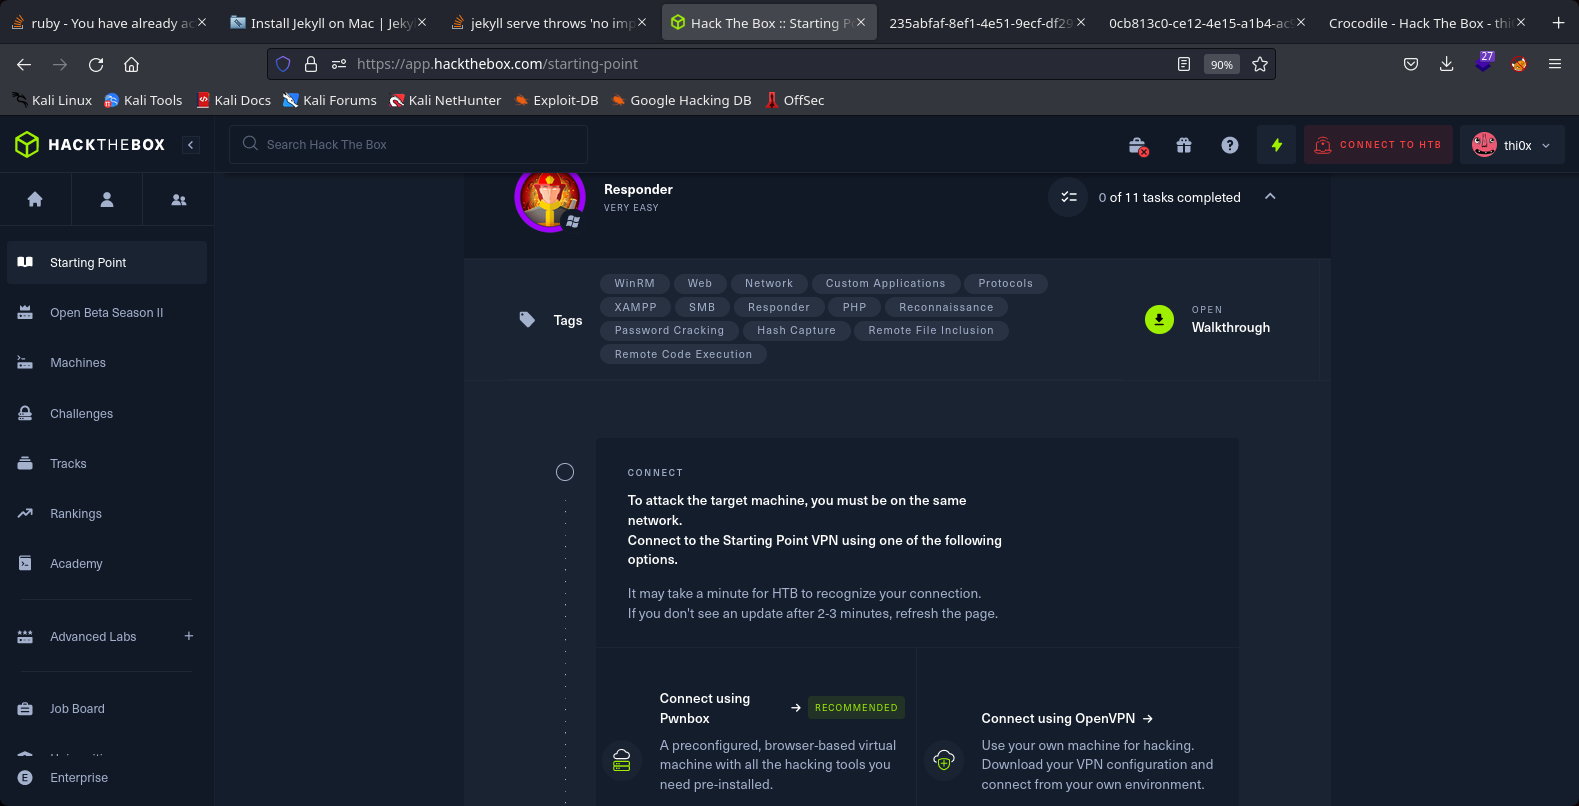The height and width of the screenshot is (806, 1579).
Task: Open Rankings sidebar item
Action: [107, 513]
